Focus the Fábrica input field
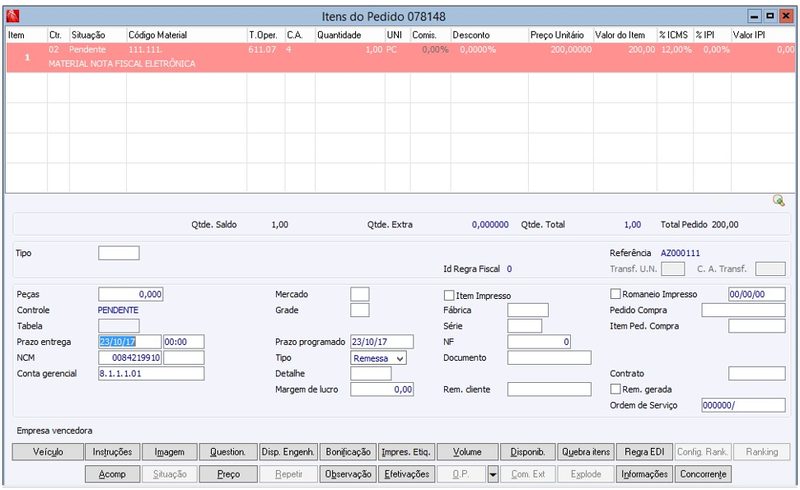This screenshot has height=490, width=800. pyautogui.click(x=528, y=310)
